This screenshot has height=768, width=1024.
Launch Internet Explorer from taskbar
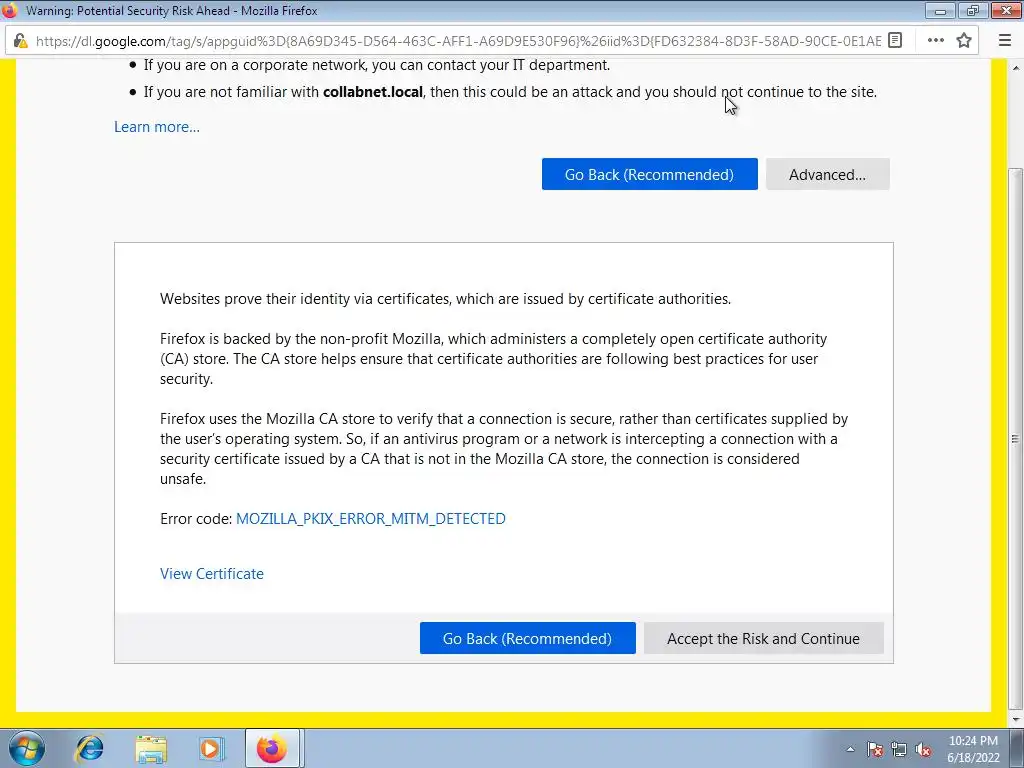point(89,748)
